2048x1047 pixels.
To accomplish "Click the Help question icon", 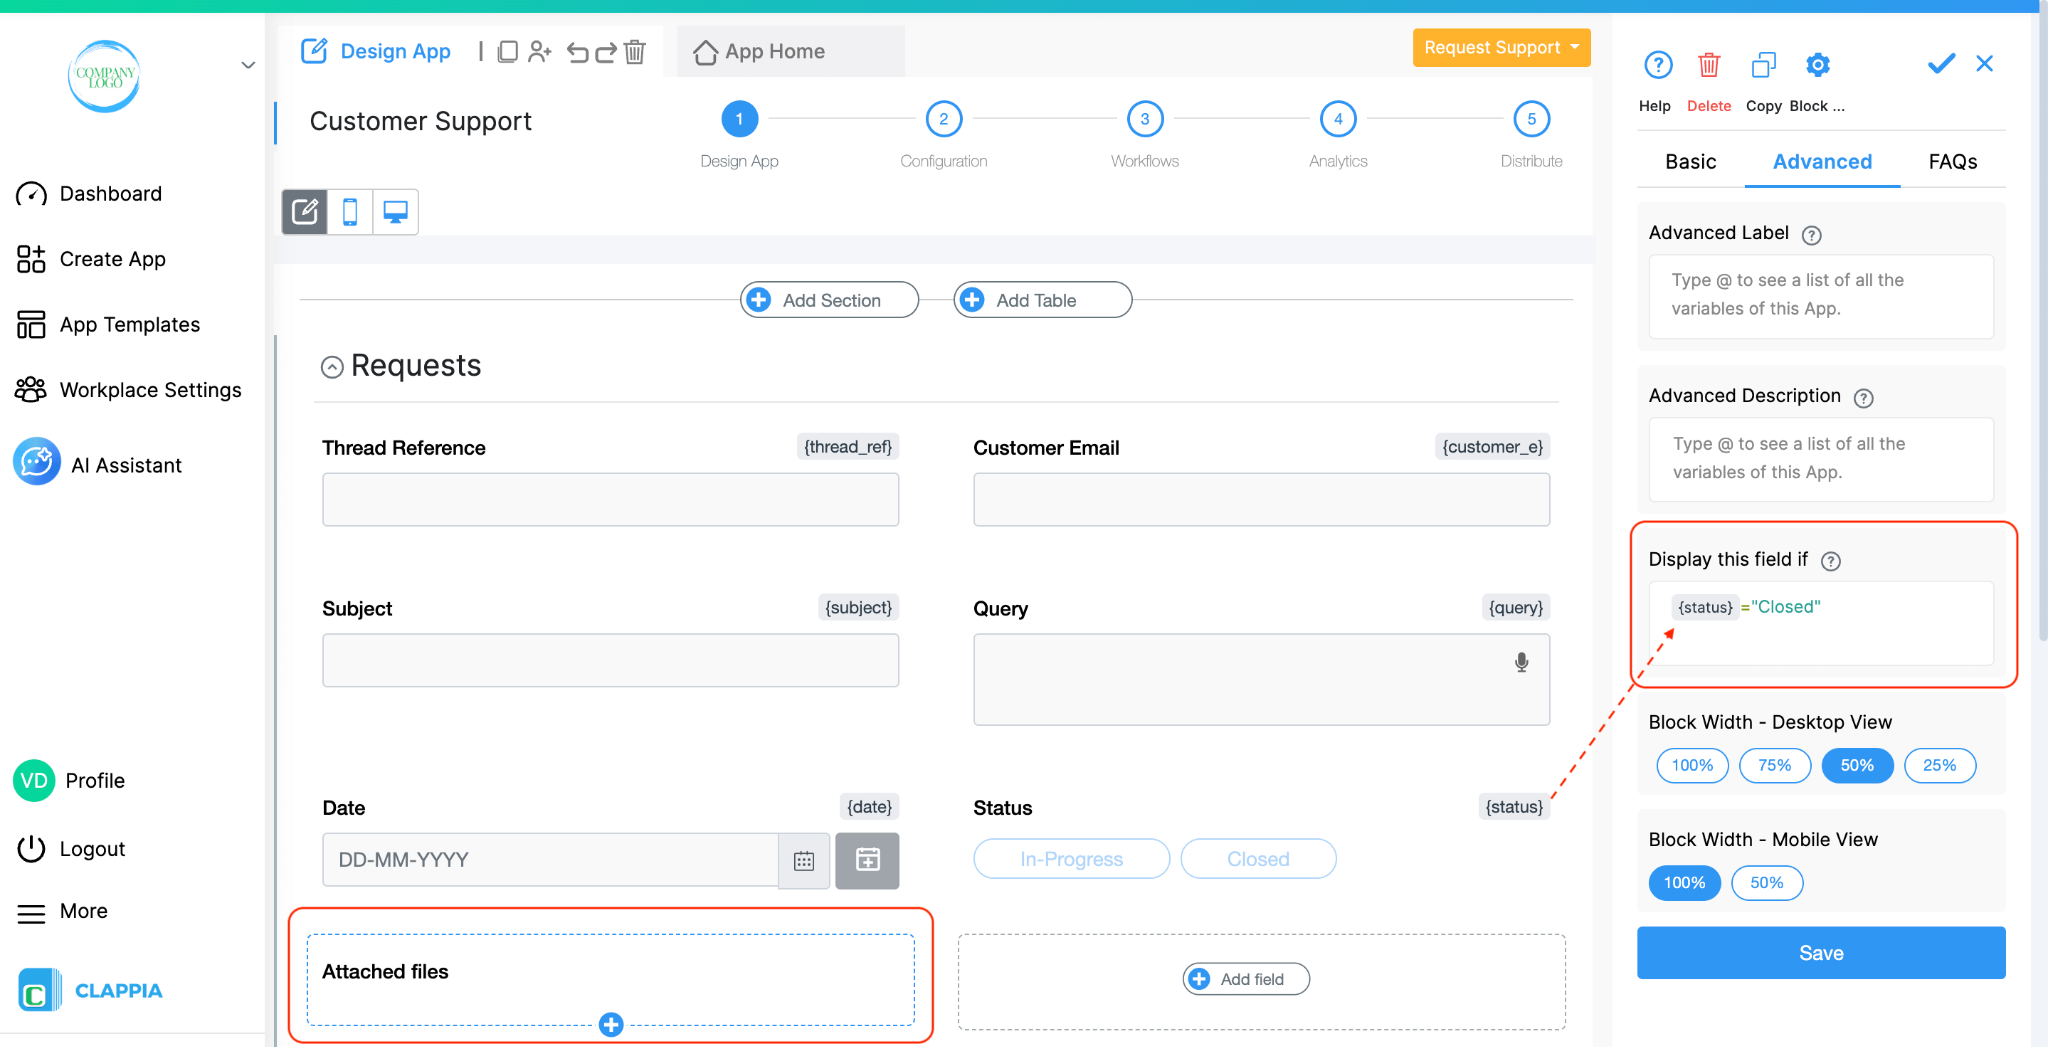I will [1658, 65].
